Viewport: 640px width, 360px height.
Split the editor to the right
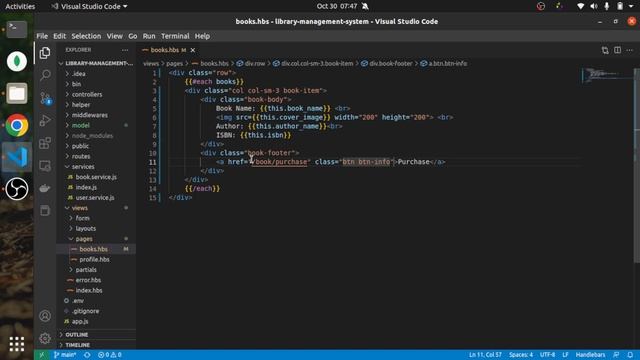(618, 50)
